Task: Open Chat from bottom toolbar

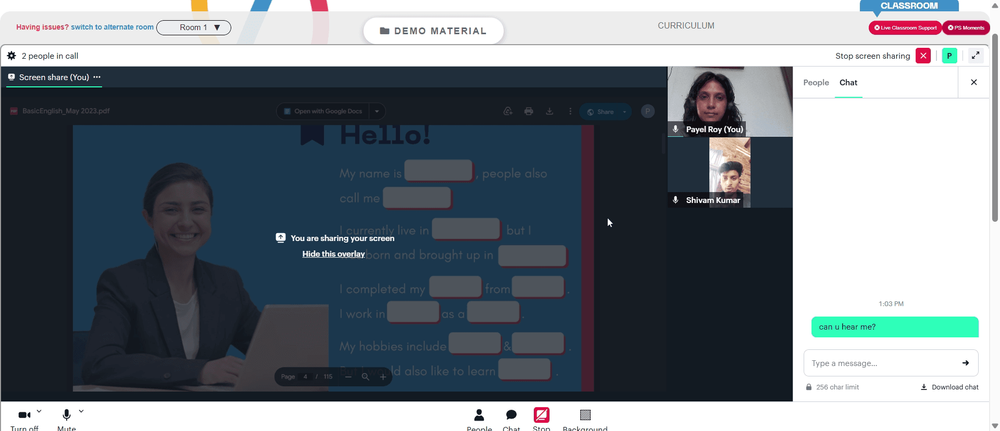Action: (x=511, y=420)
